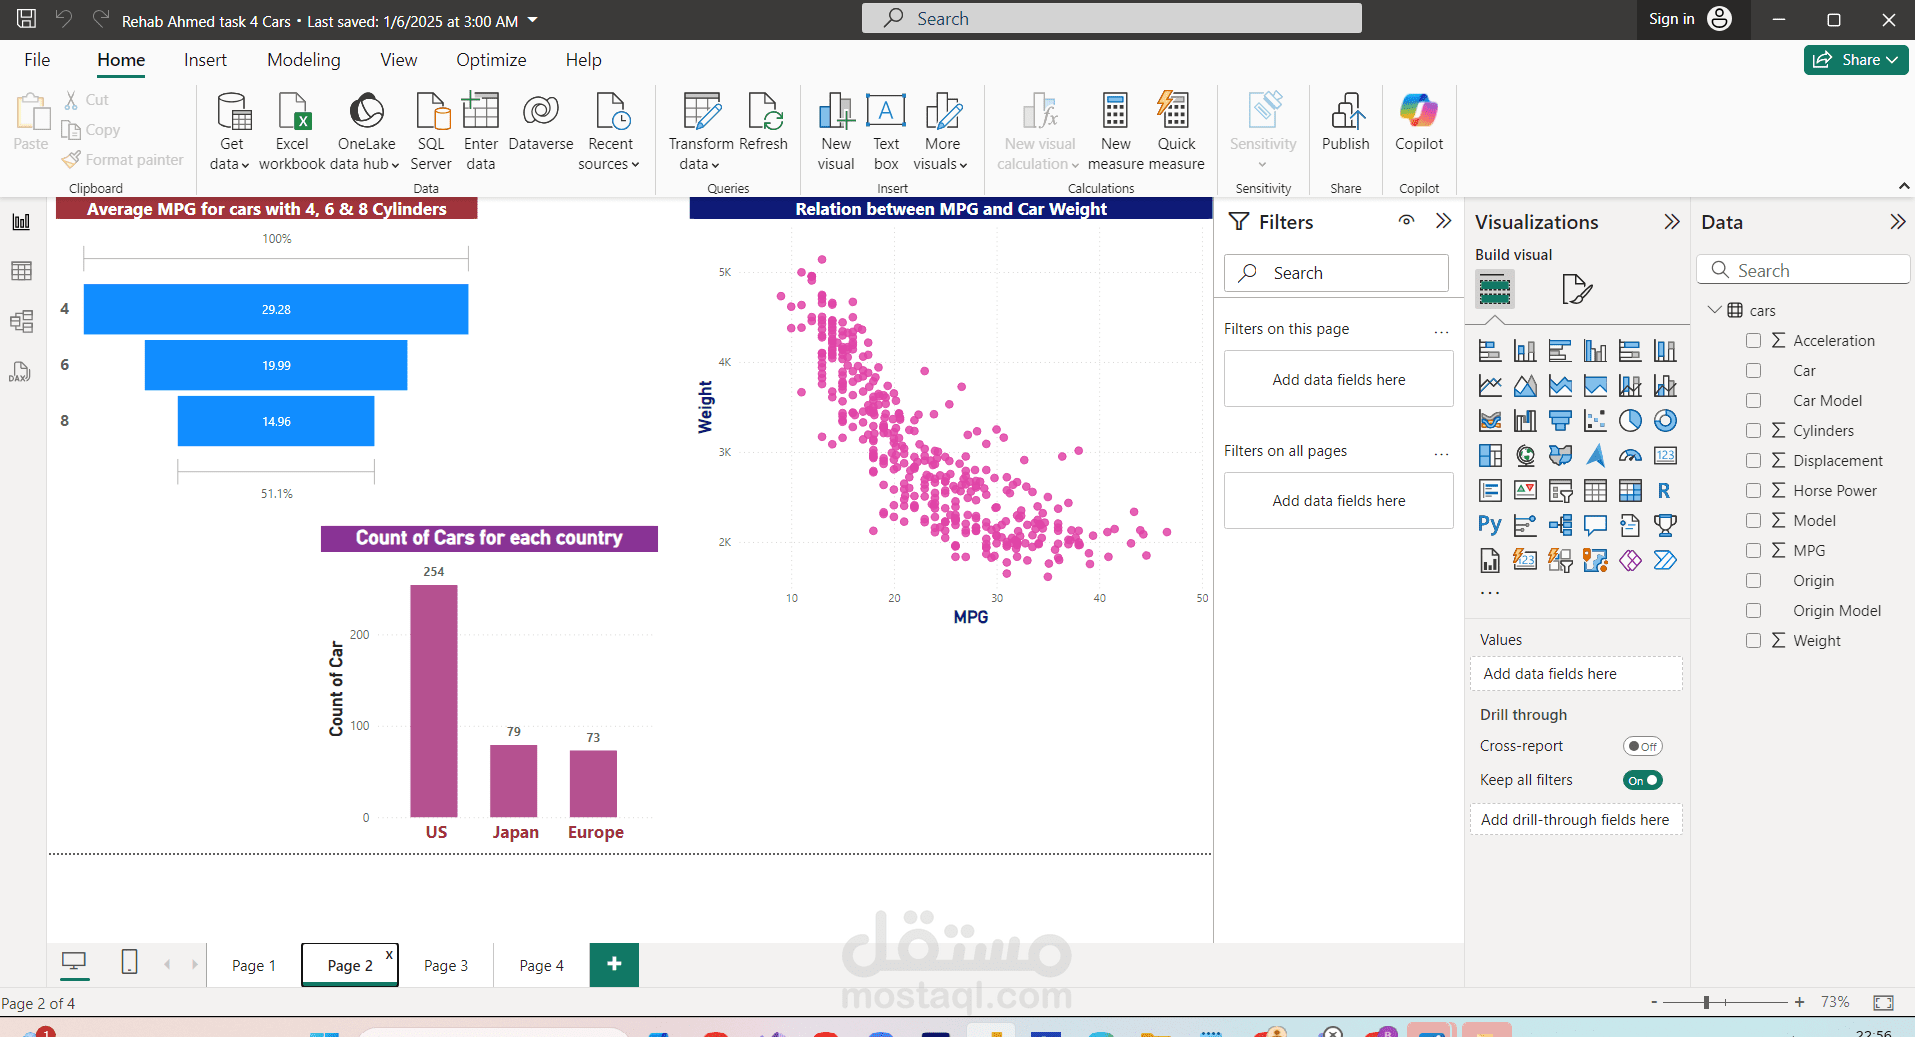The height and width of the screenshot is (1037, 1915).
Task: Switch to the Modeling ribbon tab
Action: click(304, 60)
